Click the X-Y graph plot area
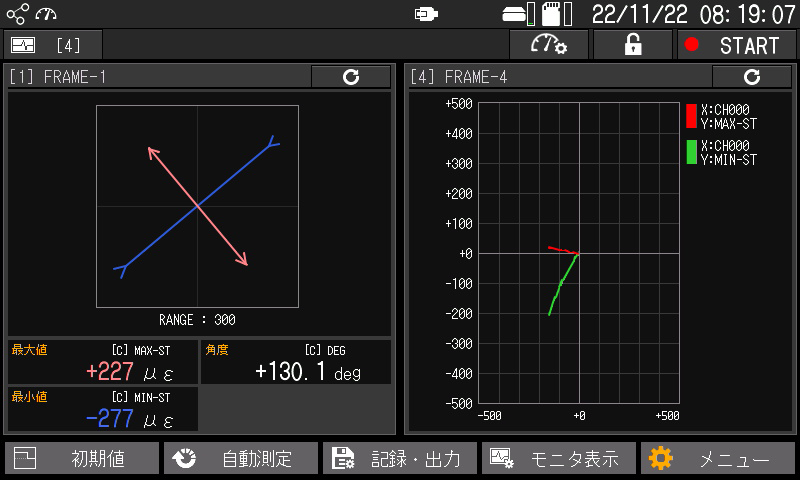Screen dimensions: 800x480 click(x=579, y=253)
